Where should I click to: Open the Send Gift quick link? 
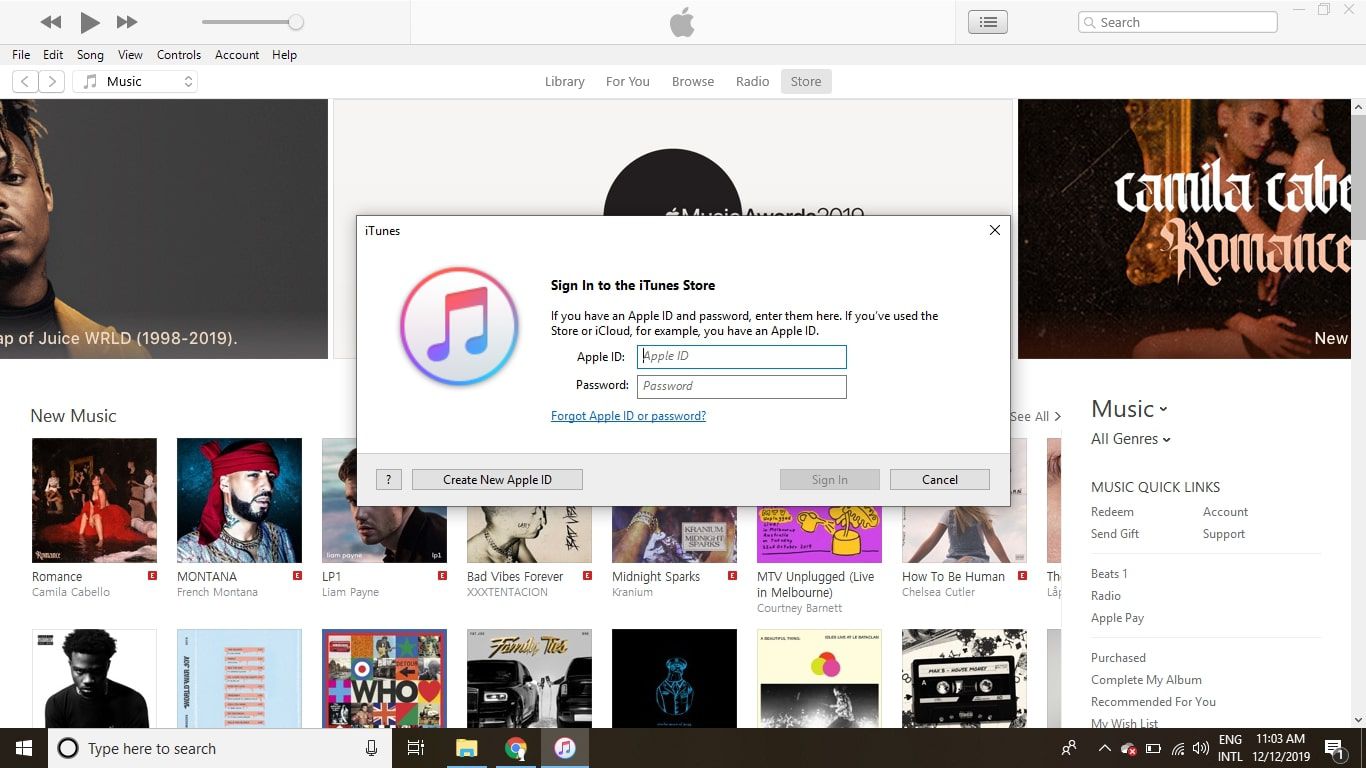tap(1115, 534)
